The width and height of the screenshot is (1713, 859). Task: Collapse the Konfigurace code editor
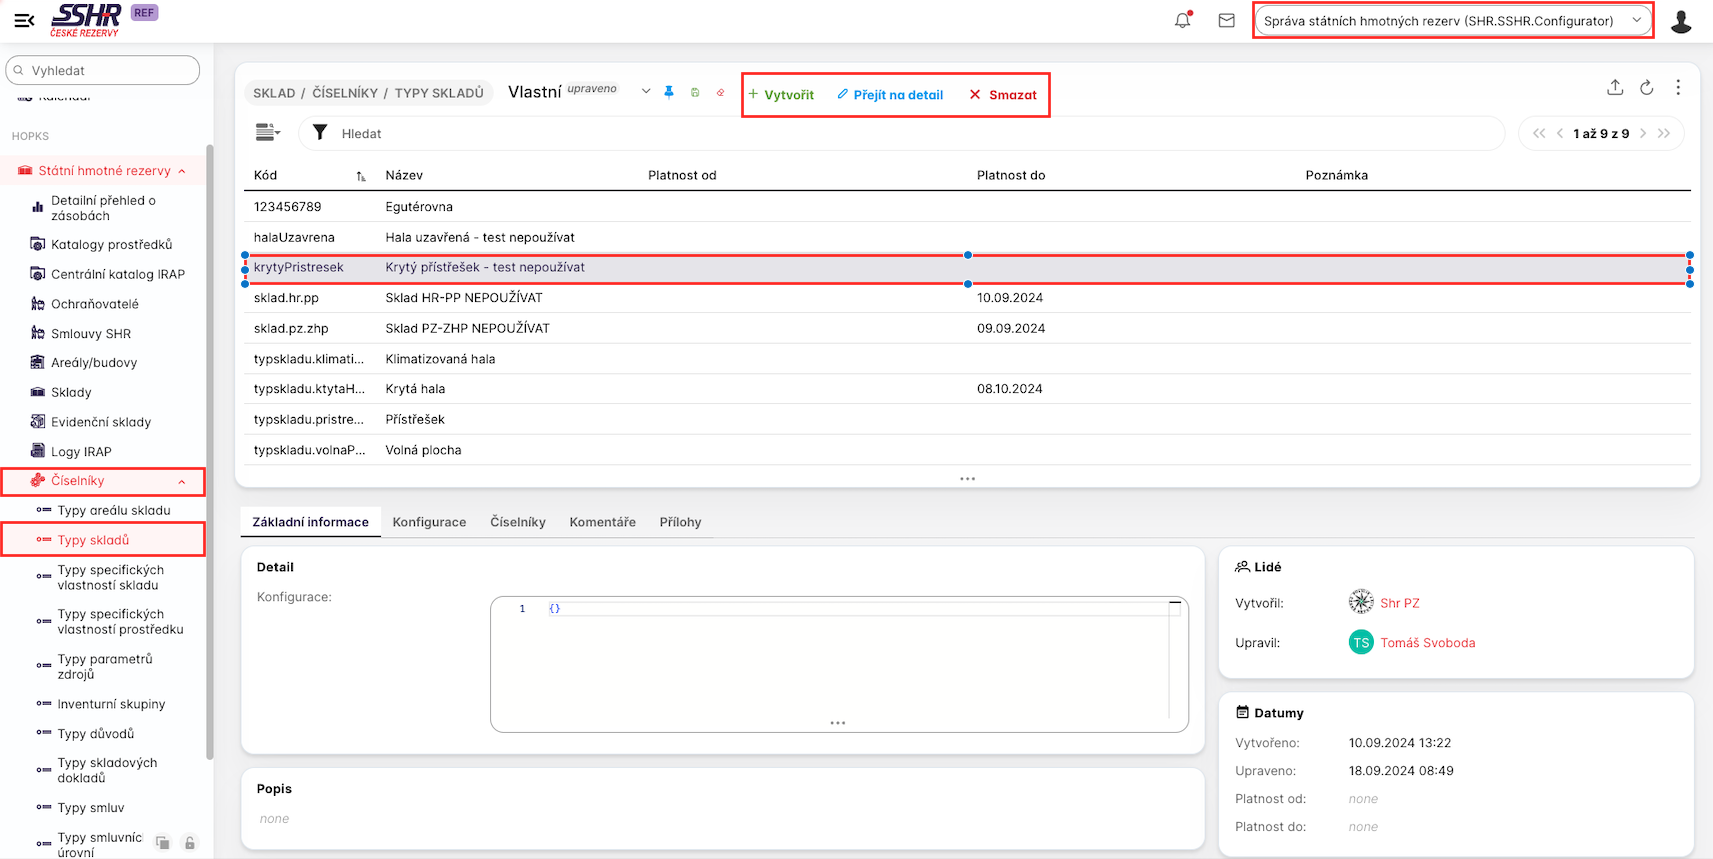[1175, 604]
